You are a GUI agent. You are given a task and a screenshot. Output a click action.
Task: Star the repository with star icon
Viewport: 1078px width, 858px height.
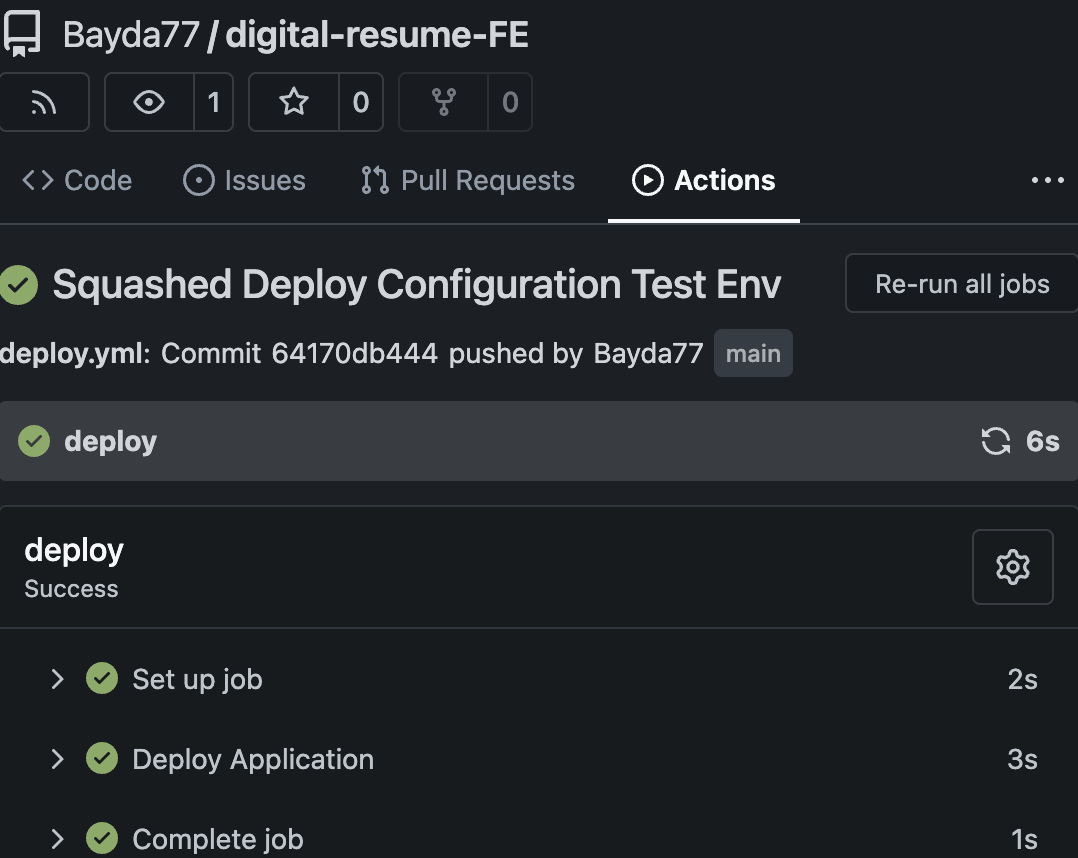[294, 102]
